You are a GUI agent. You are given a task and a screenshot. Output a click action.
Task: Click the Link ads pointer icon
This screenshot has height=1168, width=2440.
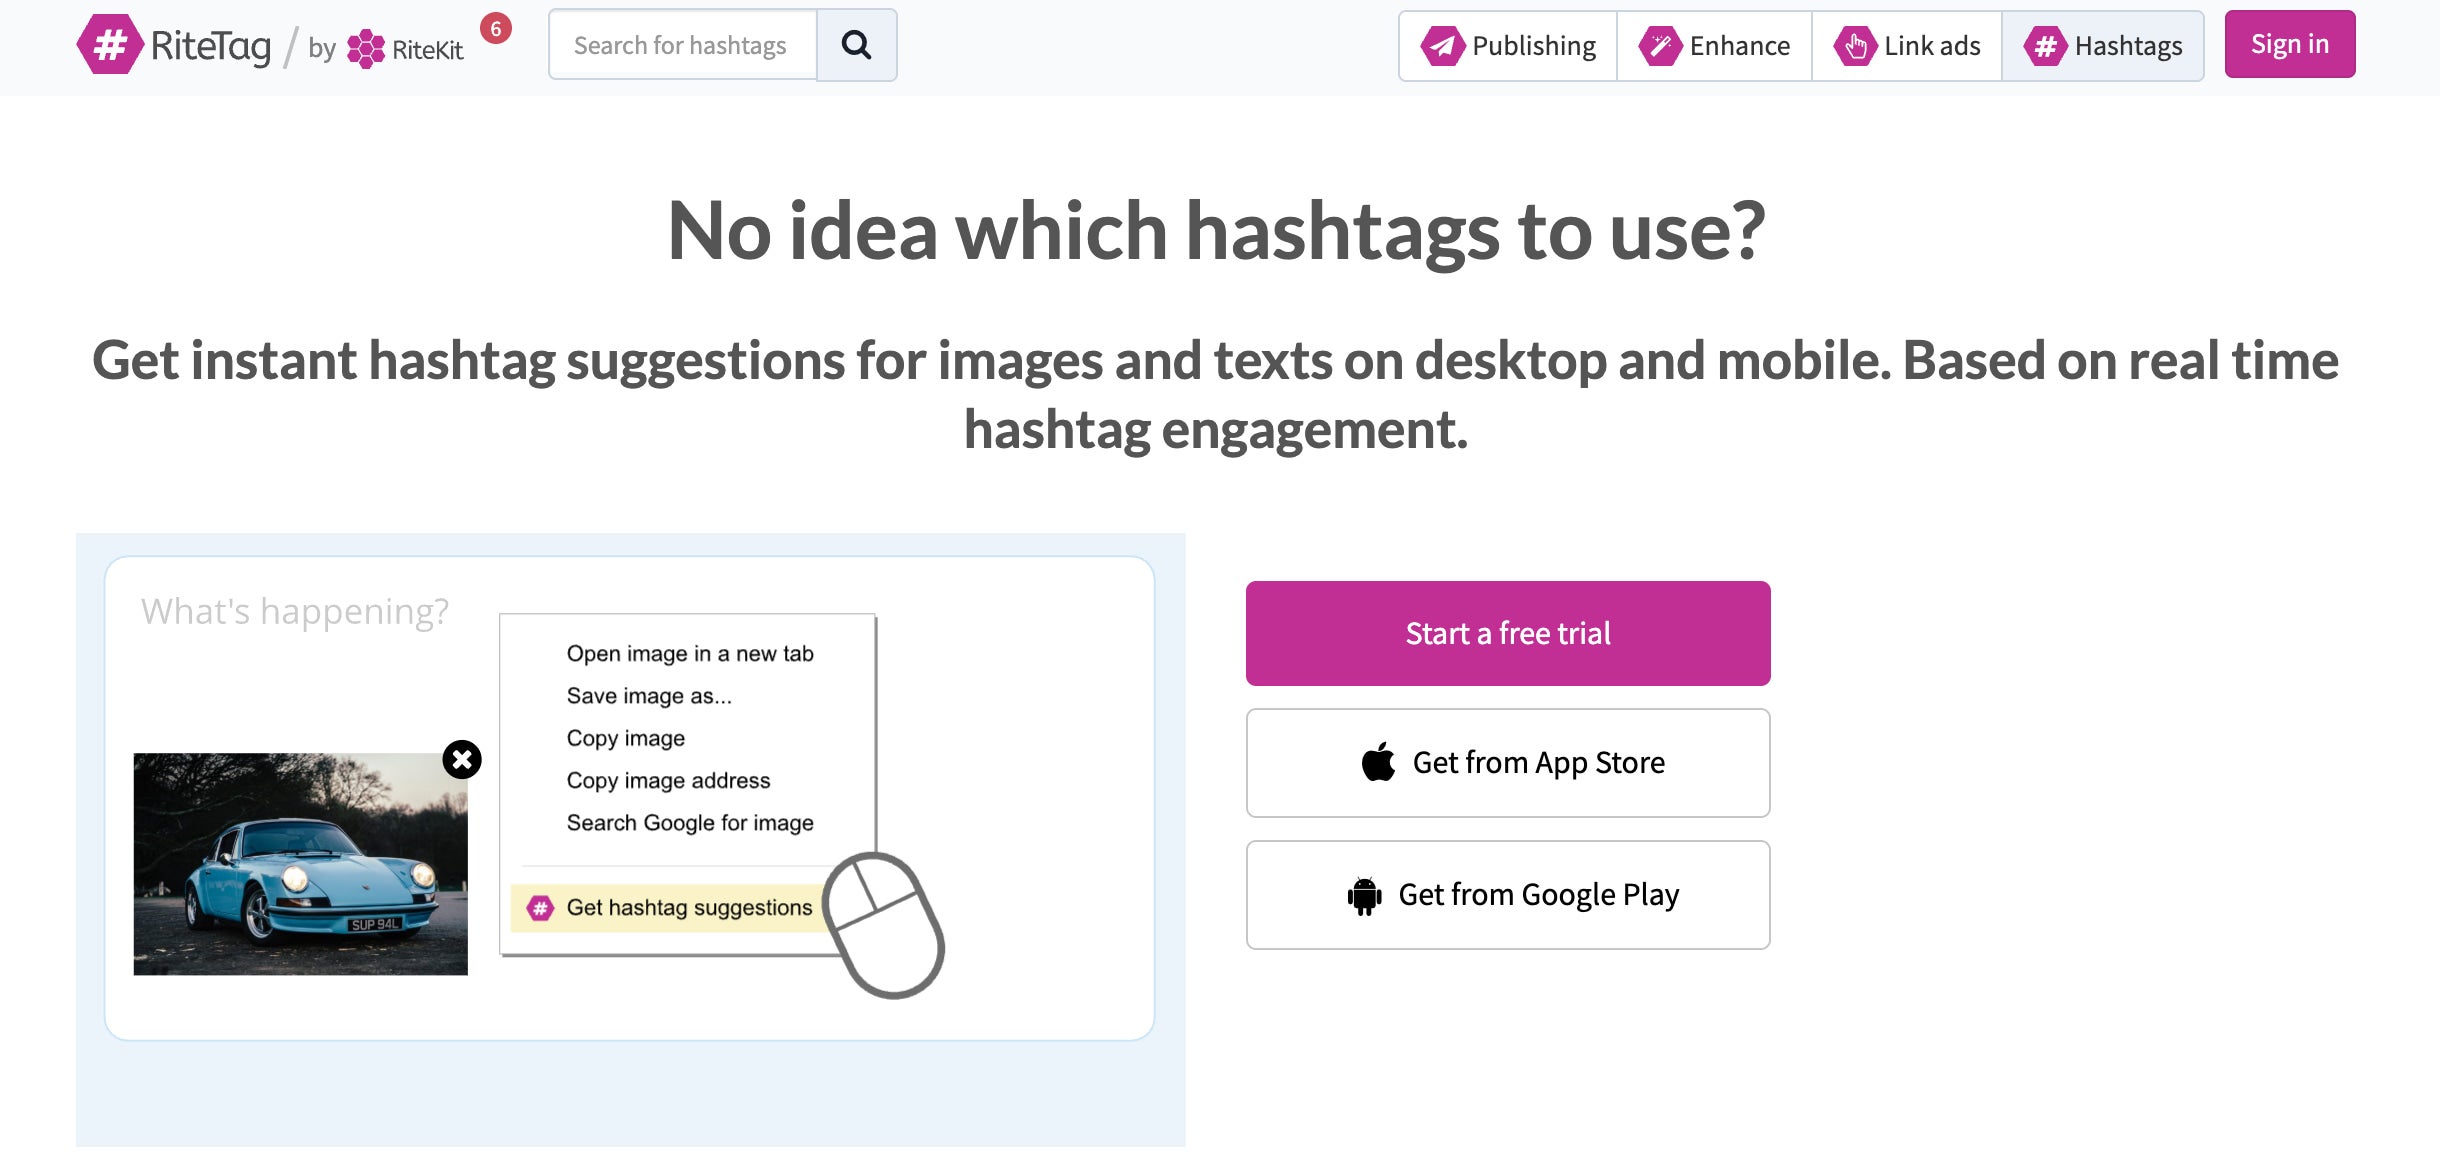click(1855, 45)
